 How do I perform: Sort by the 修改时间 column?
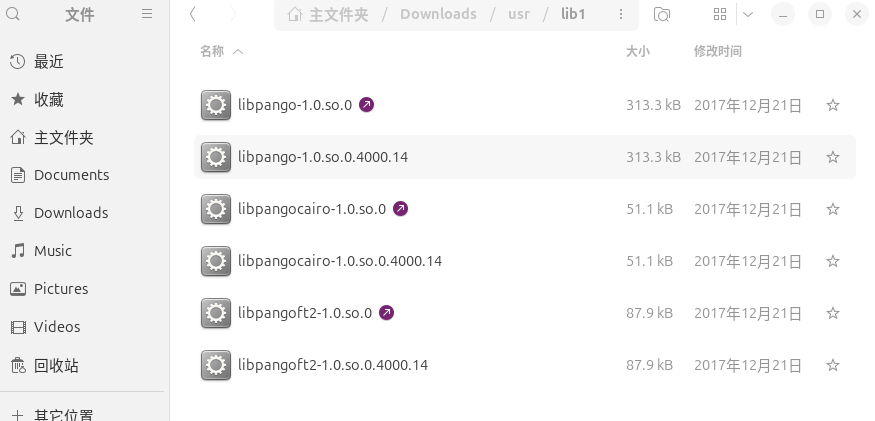pos(718,51)
